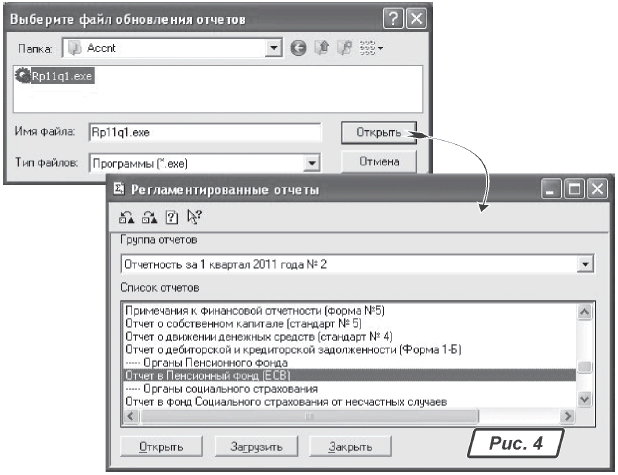This screenshot has width=618, height=475.
Task: Click the Закрыть button in reports window
Action: pos(350,447)
